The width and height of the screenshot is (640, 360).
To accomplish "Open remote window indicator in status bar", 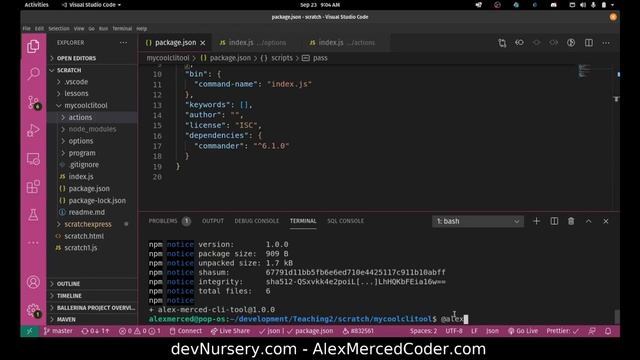I will pyautogui.click(x=29, y=331).
